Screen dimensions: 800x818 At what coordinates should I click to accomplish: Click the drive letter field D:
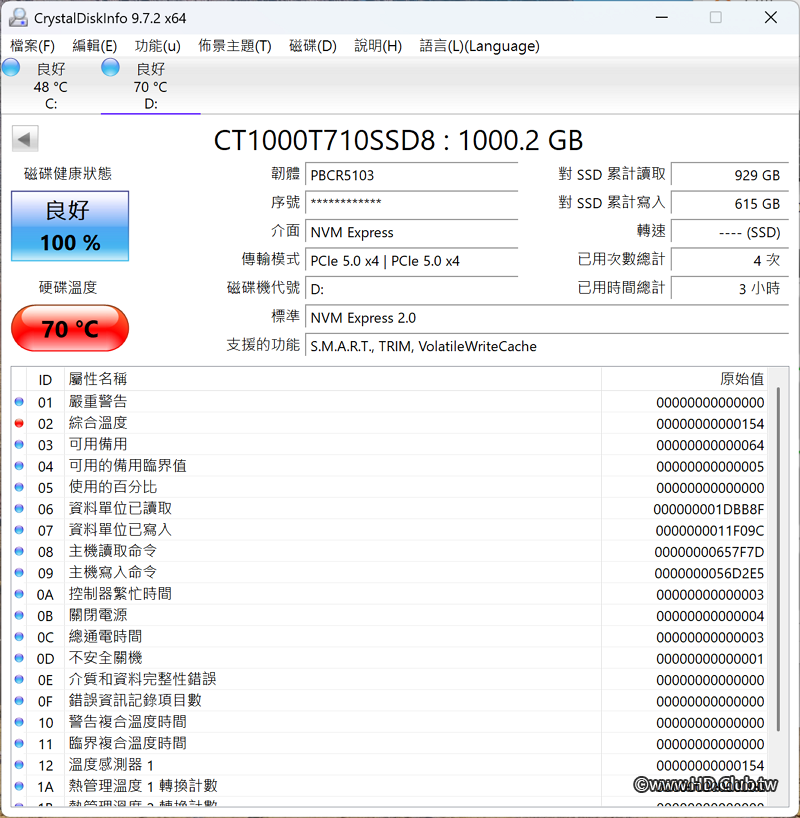point(411,288)
